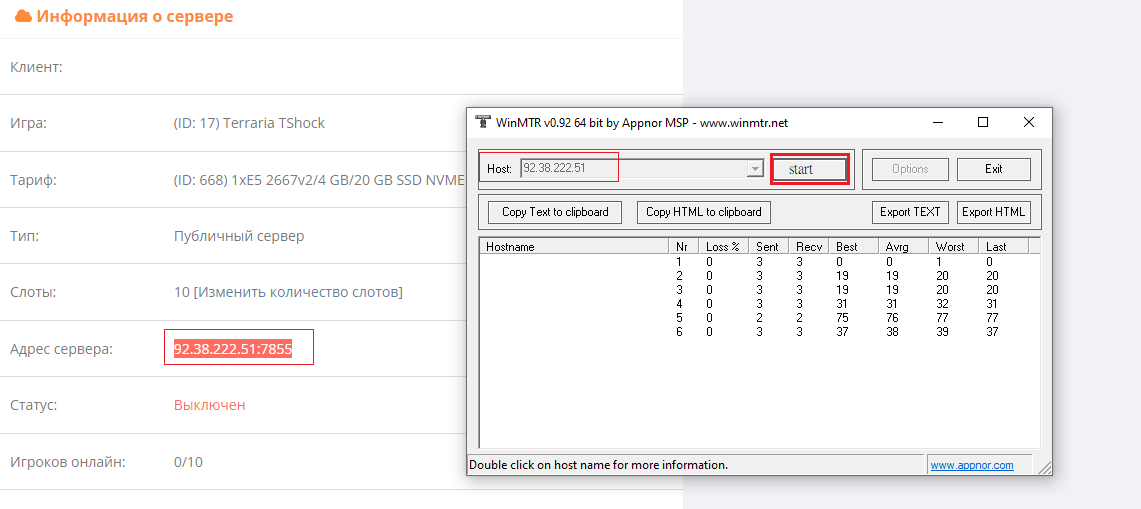Click the Worst value 77 in row 5

click(943, 317)
